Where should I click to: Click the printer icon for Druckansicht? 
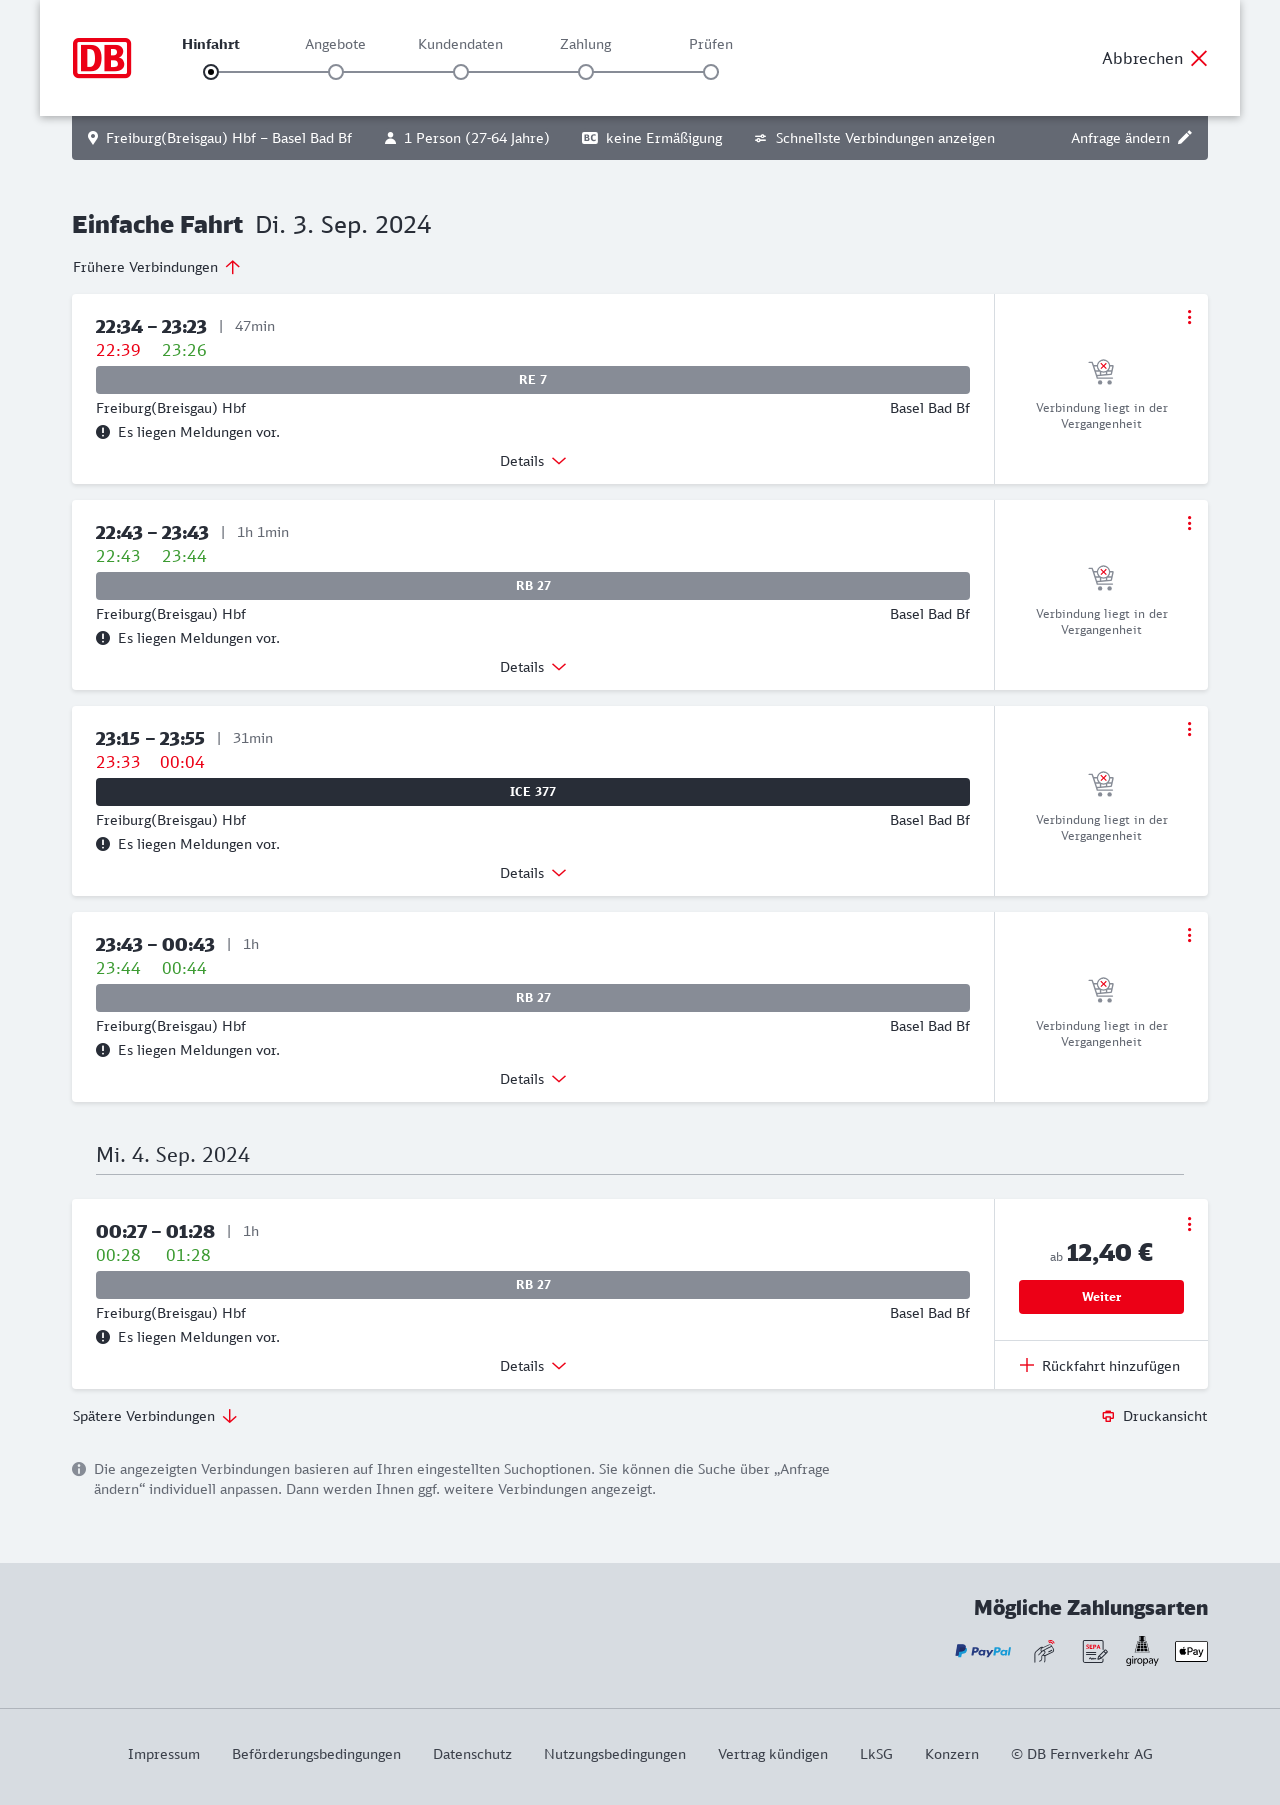[x=1108, y=1416]
